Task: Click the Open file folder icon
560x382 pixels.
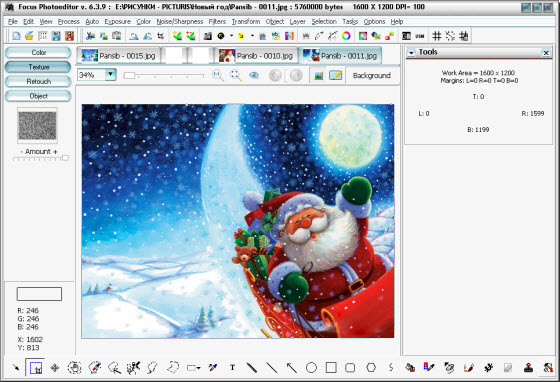Action: tap(29, 36)
